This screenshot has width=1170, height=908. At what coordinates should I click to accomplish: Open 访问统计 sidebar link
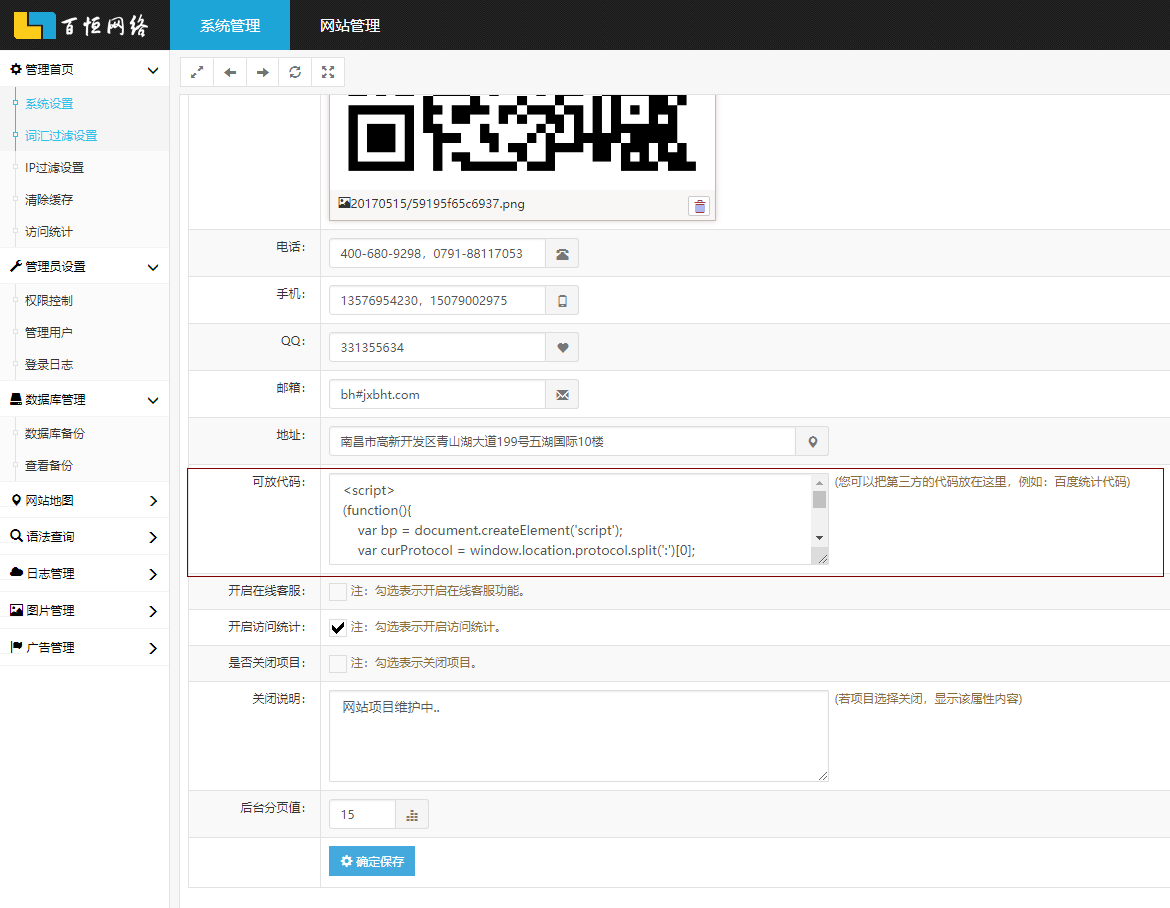tap(49, 232)
